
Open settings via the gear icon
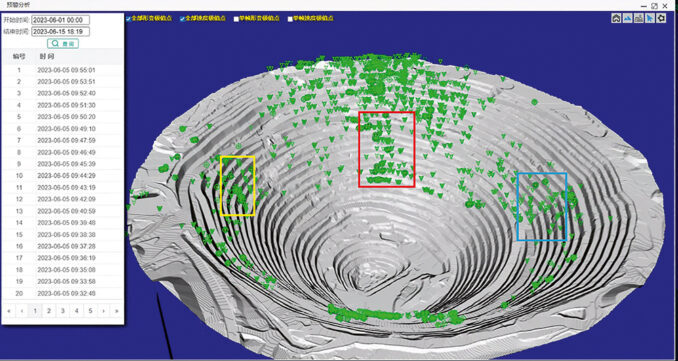click(x=661, y=18)
